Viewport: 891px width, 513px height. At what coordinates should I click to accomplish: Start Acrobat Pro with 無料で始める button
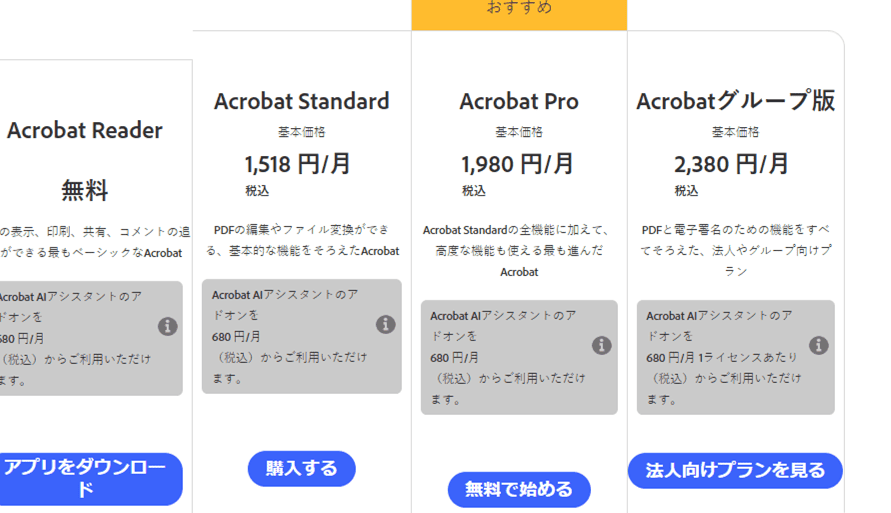tap(519, 489)
